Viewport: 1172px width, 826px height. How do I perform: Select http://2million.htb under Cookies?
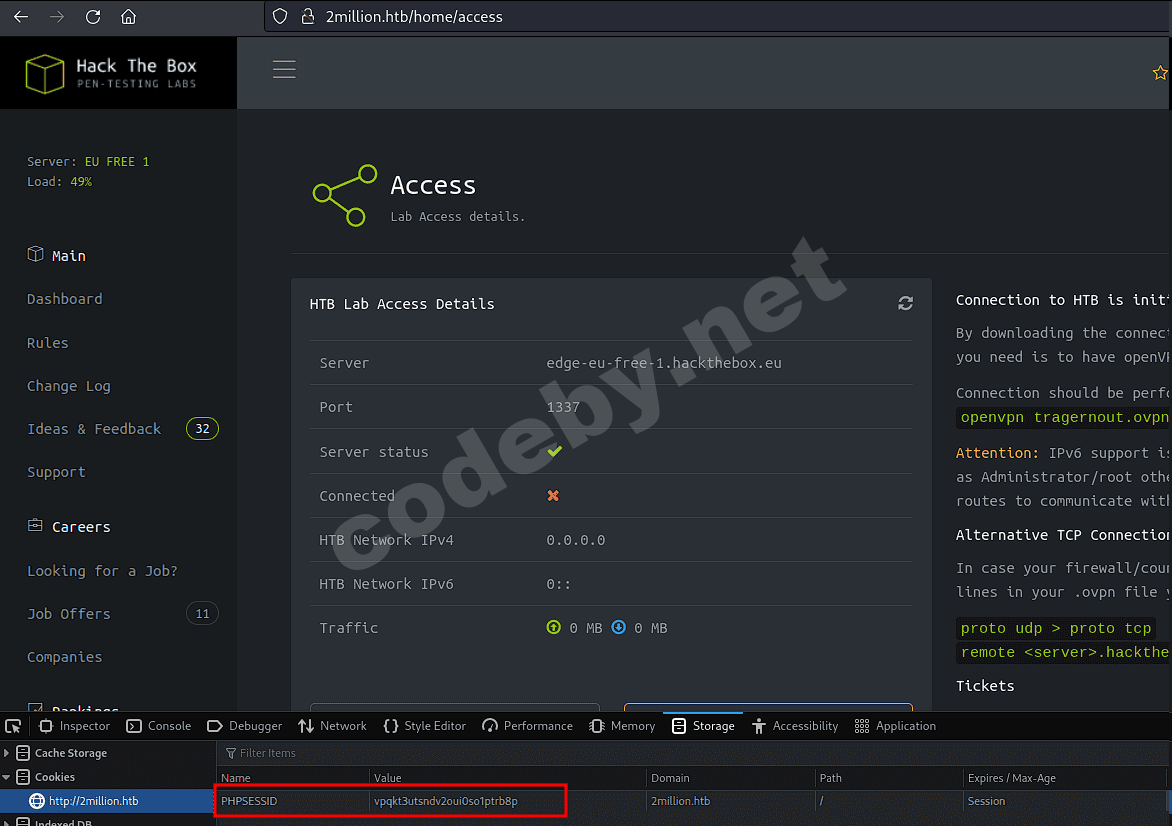[x=93, y=801]
